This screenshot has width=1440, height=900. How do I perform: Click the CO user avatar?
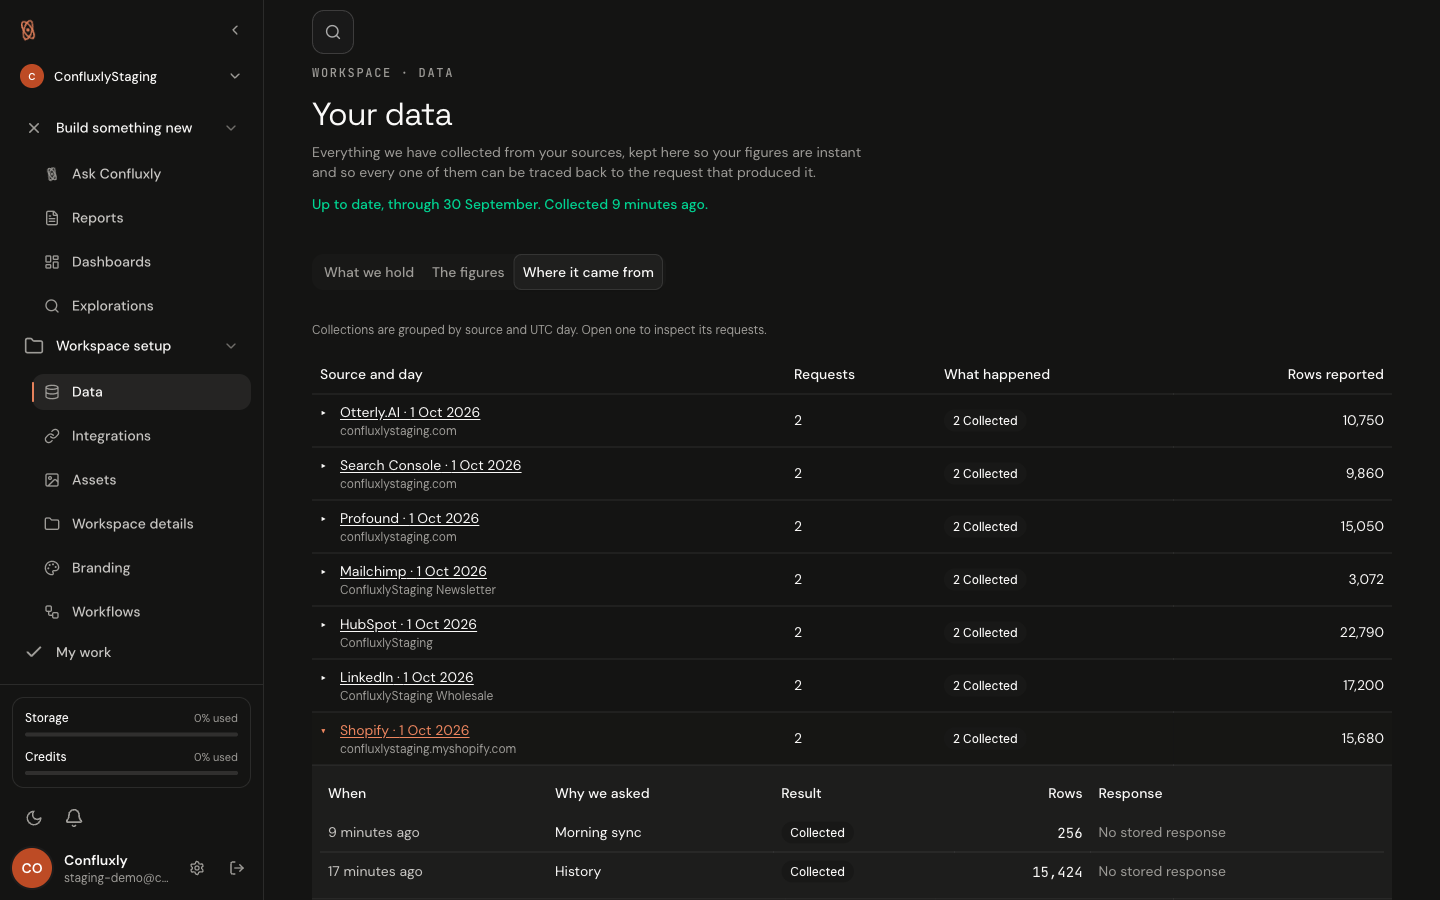(x=32, y=868)
